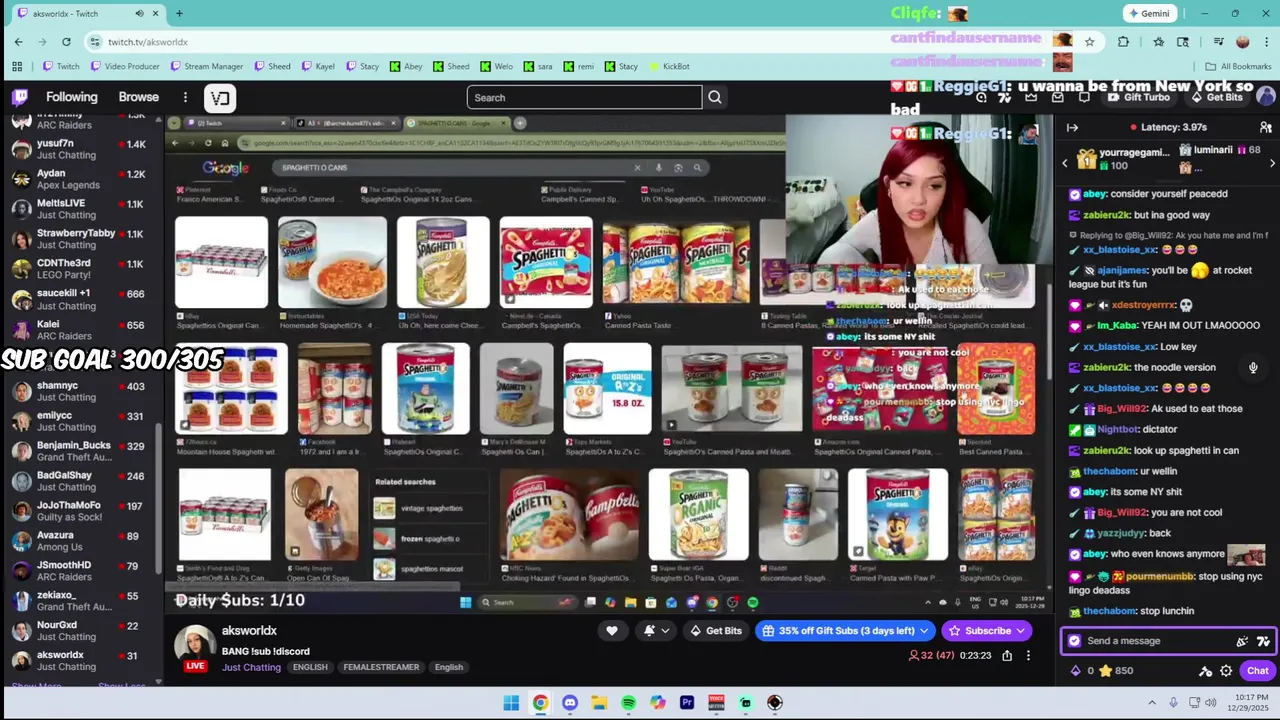Open new Chrome tab plus button
Image resolution: width=1280 pixels, height=720 pixels.
tap(179, 13)
